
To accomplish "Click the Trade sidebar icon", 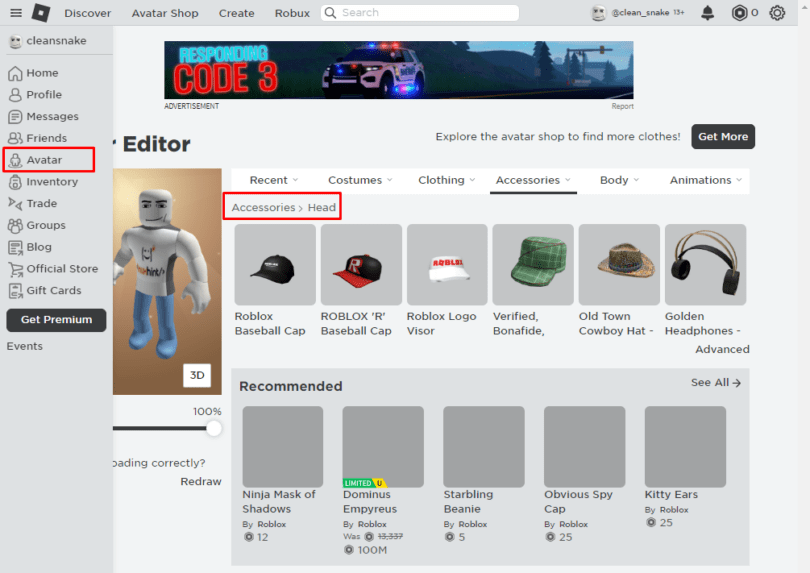I will click(15, 204).
